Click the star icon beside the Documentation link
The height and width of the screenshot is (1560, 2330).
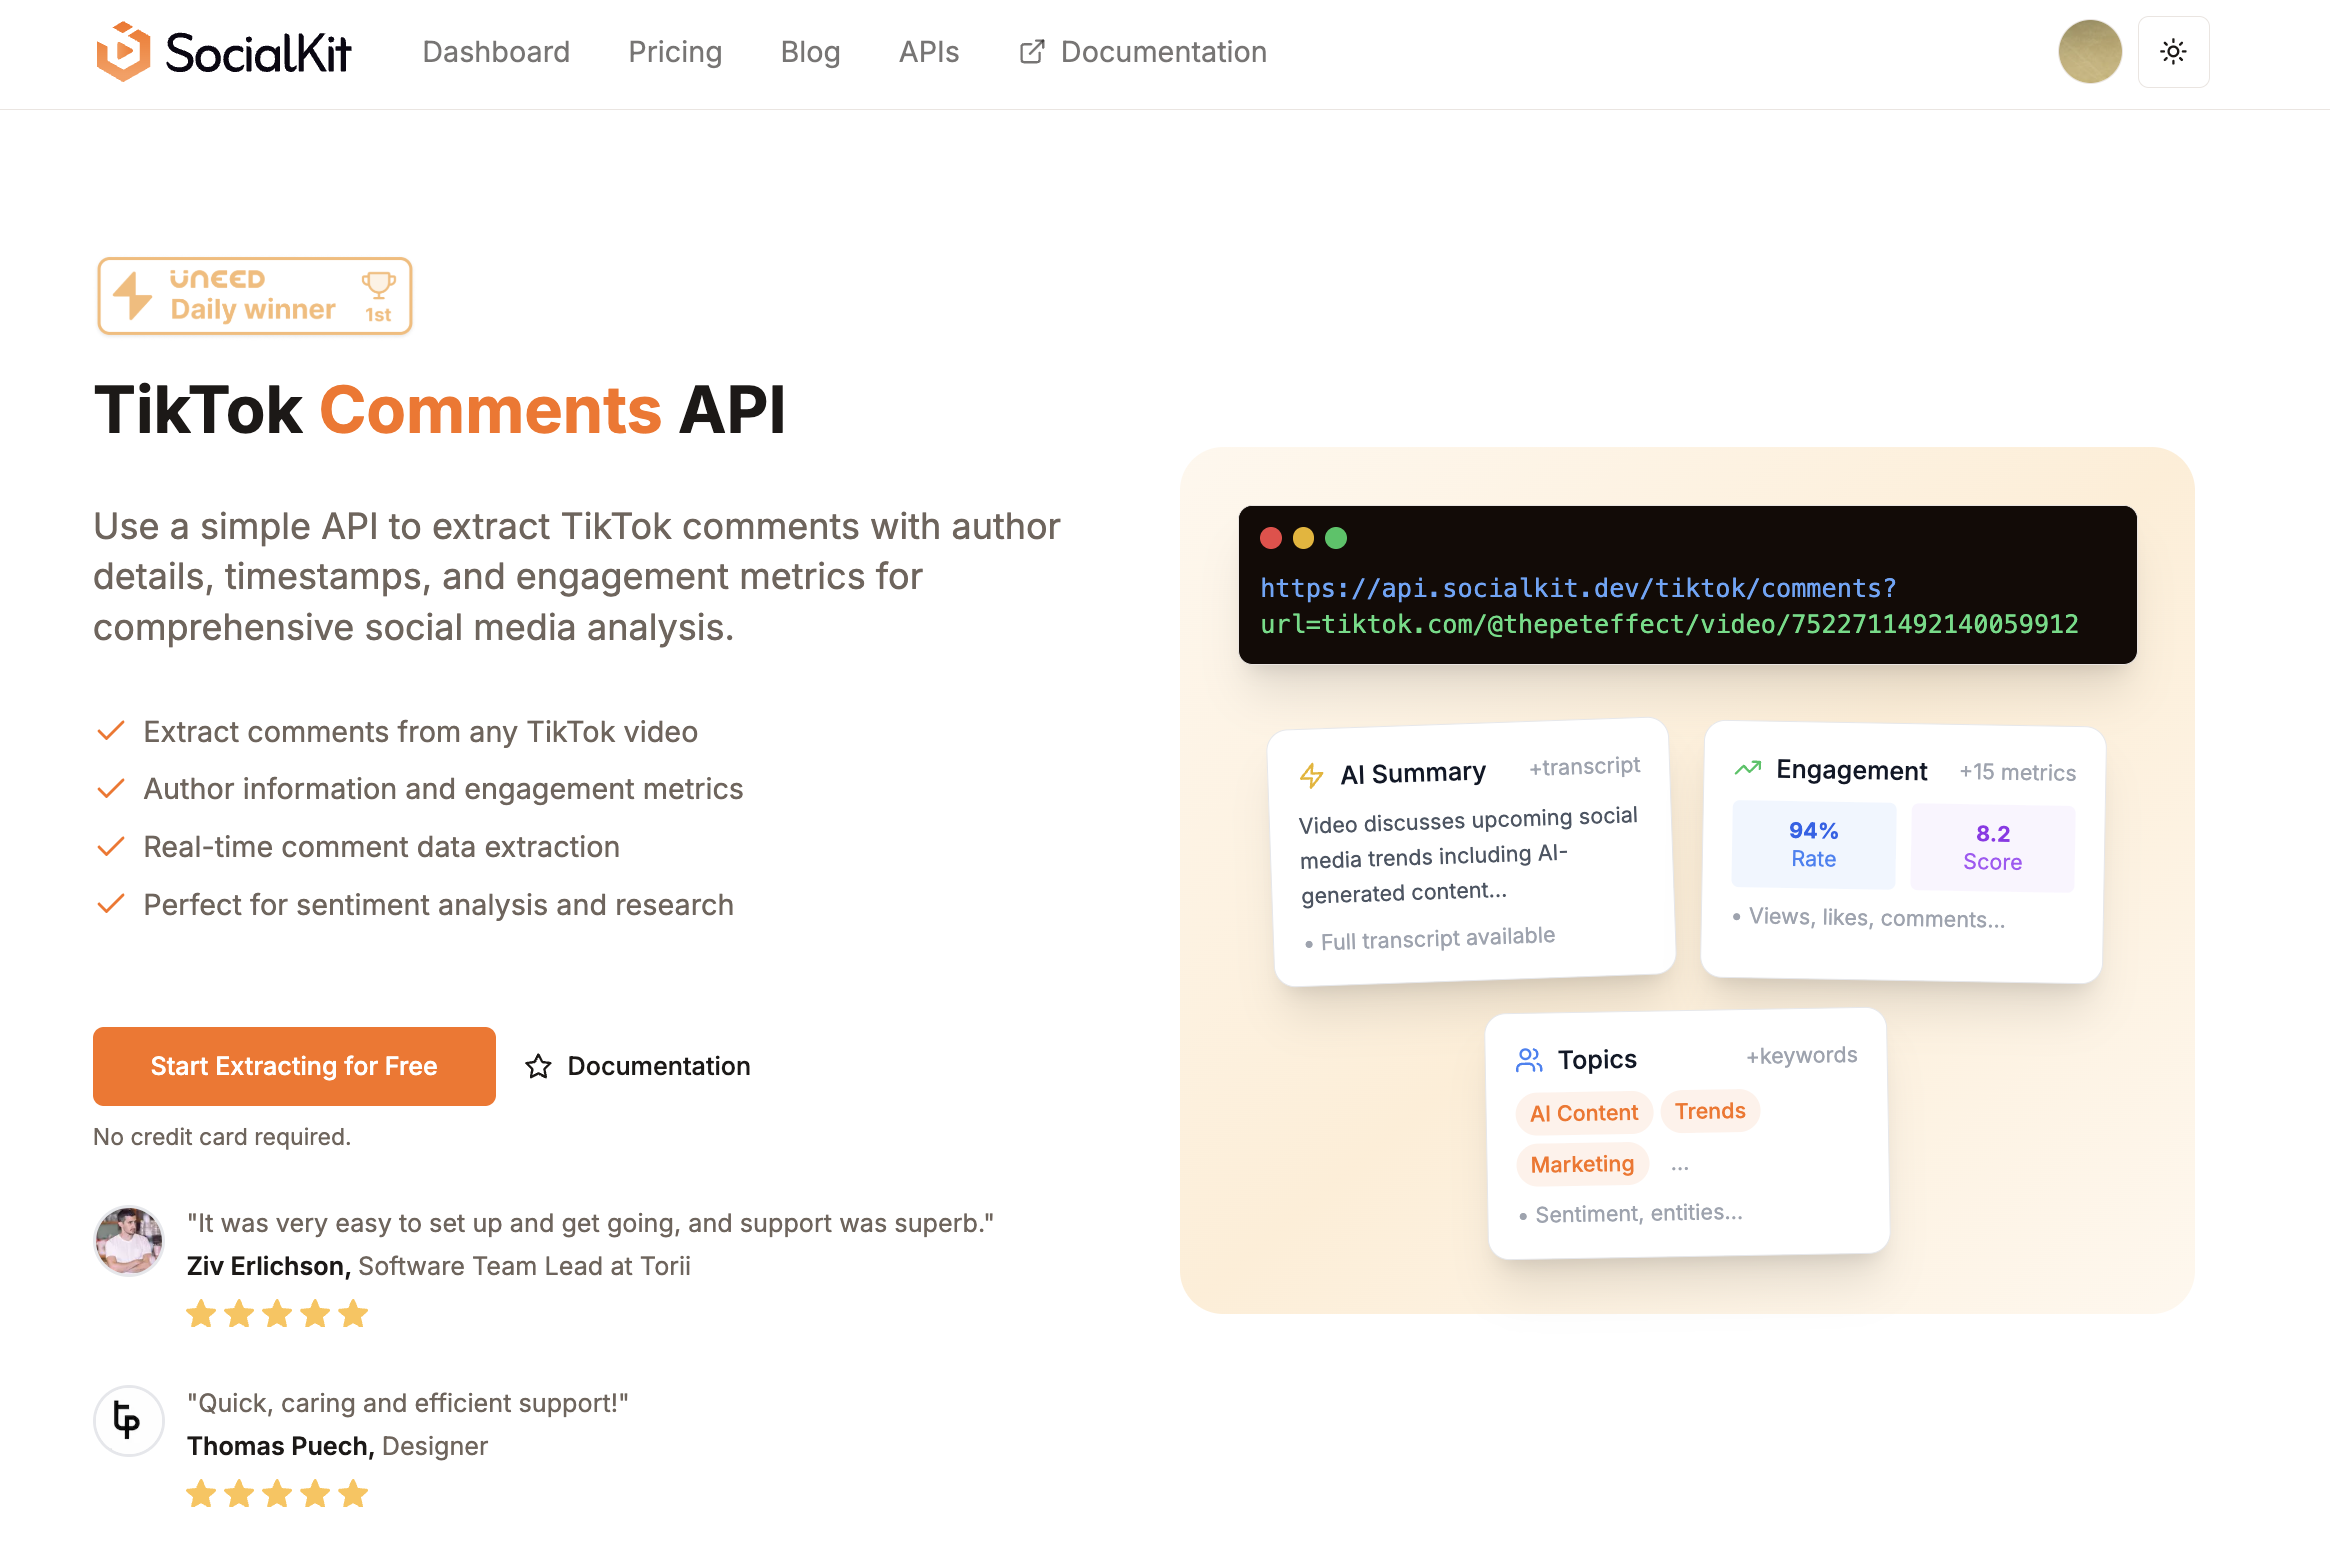coord(539,1066)
